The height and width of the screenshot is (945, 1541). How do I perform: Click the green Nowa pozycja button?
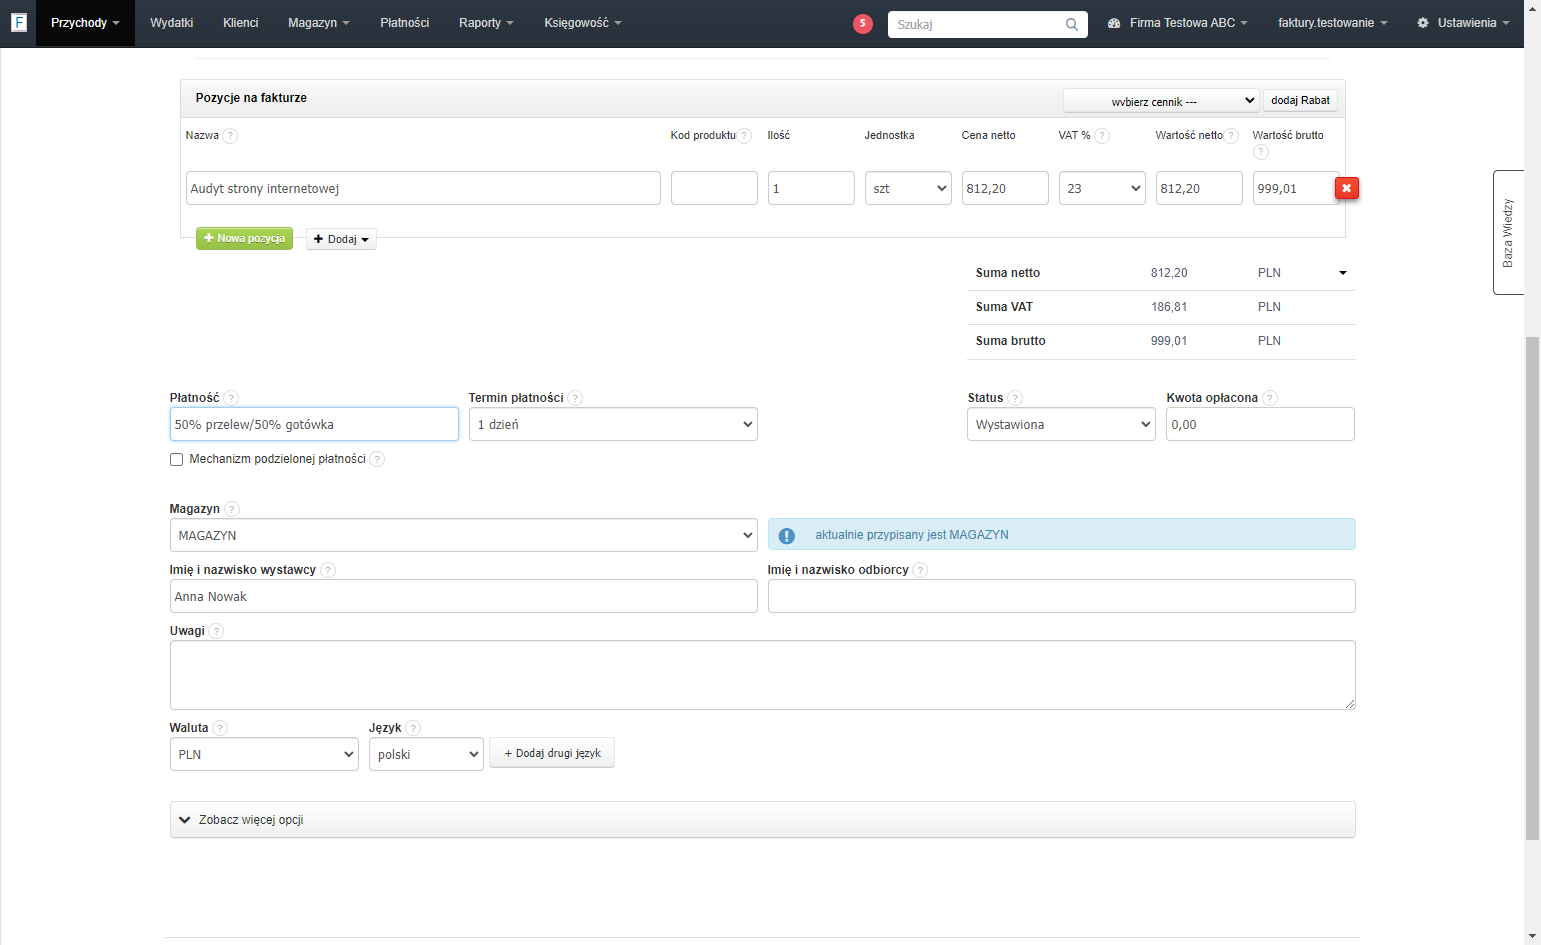click(x=244, y=239)
